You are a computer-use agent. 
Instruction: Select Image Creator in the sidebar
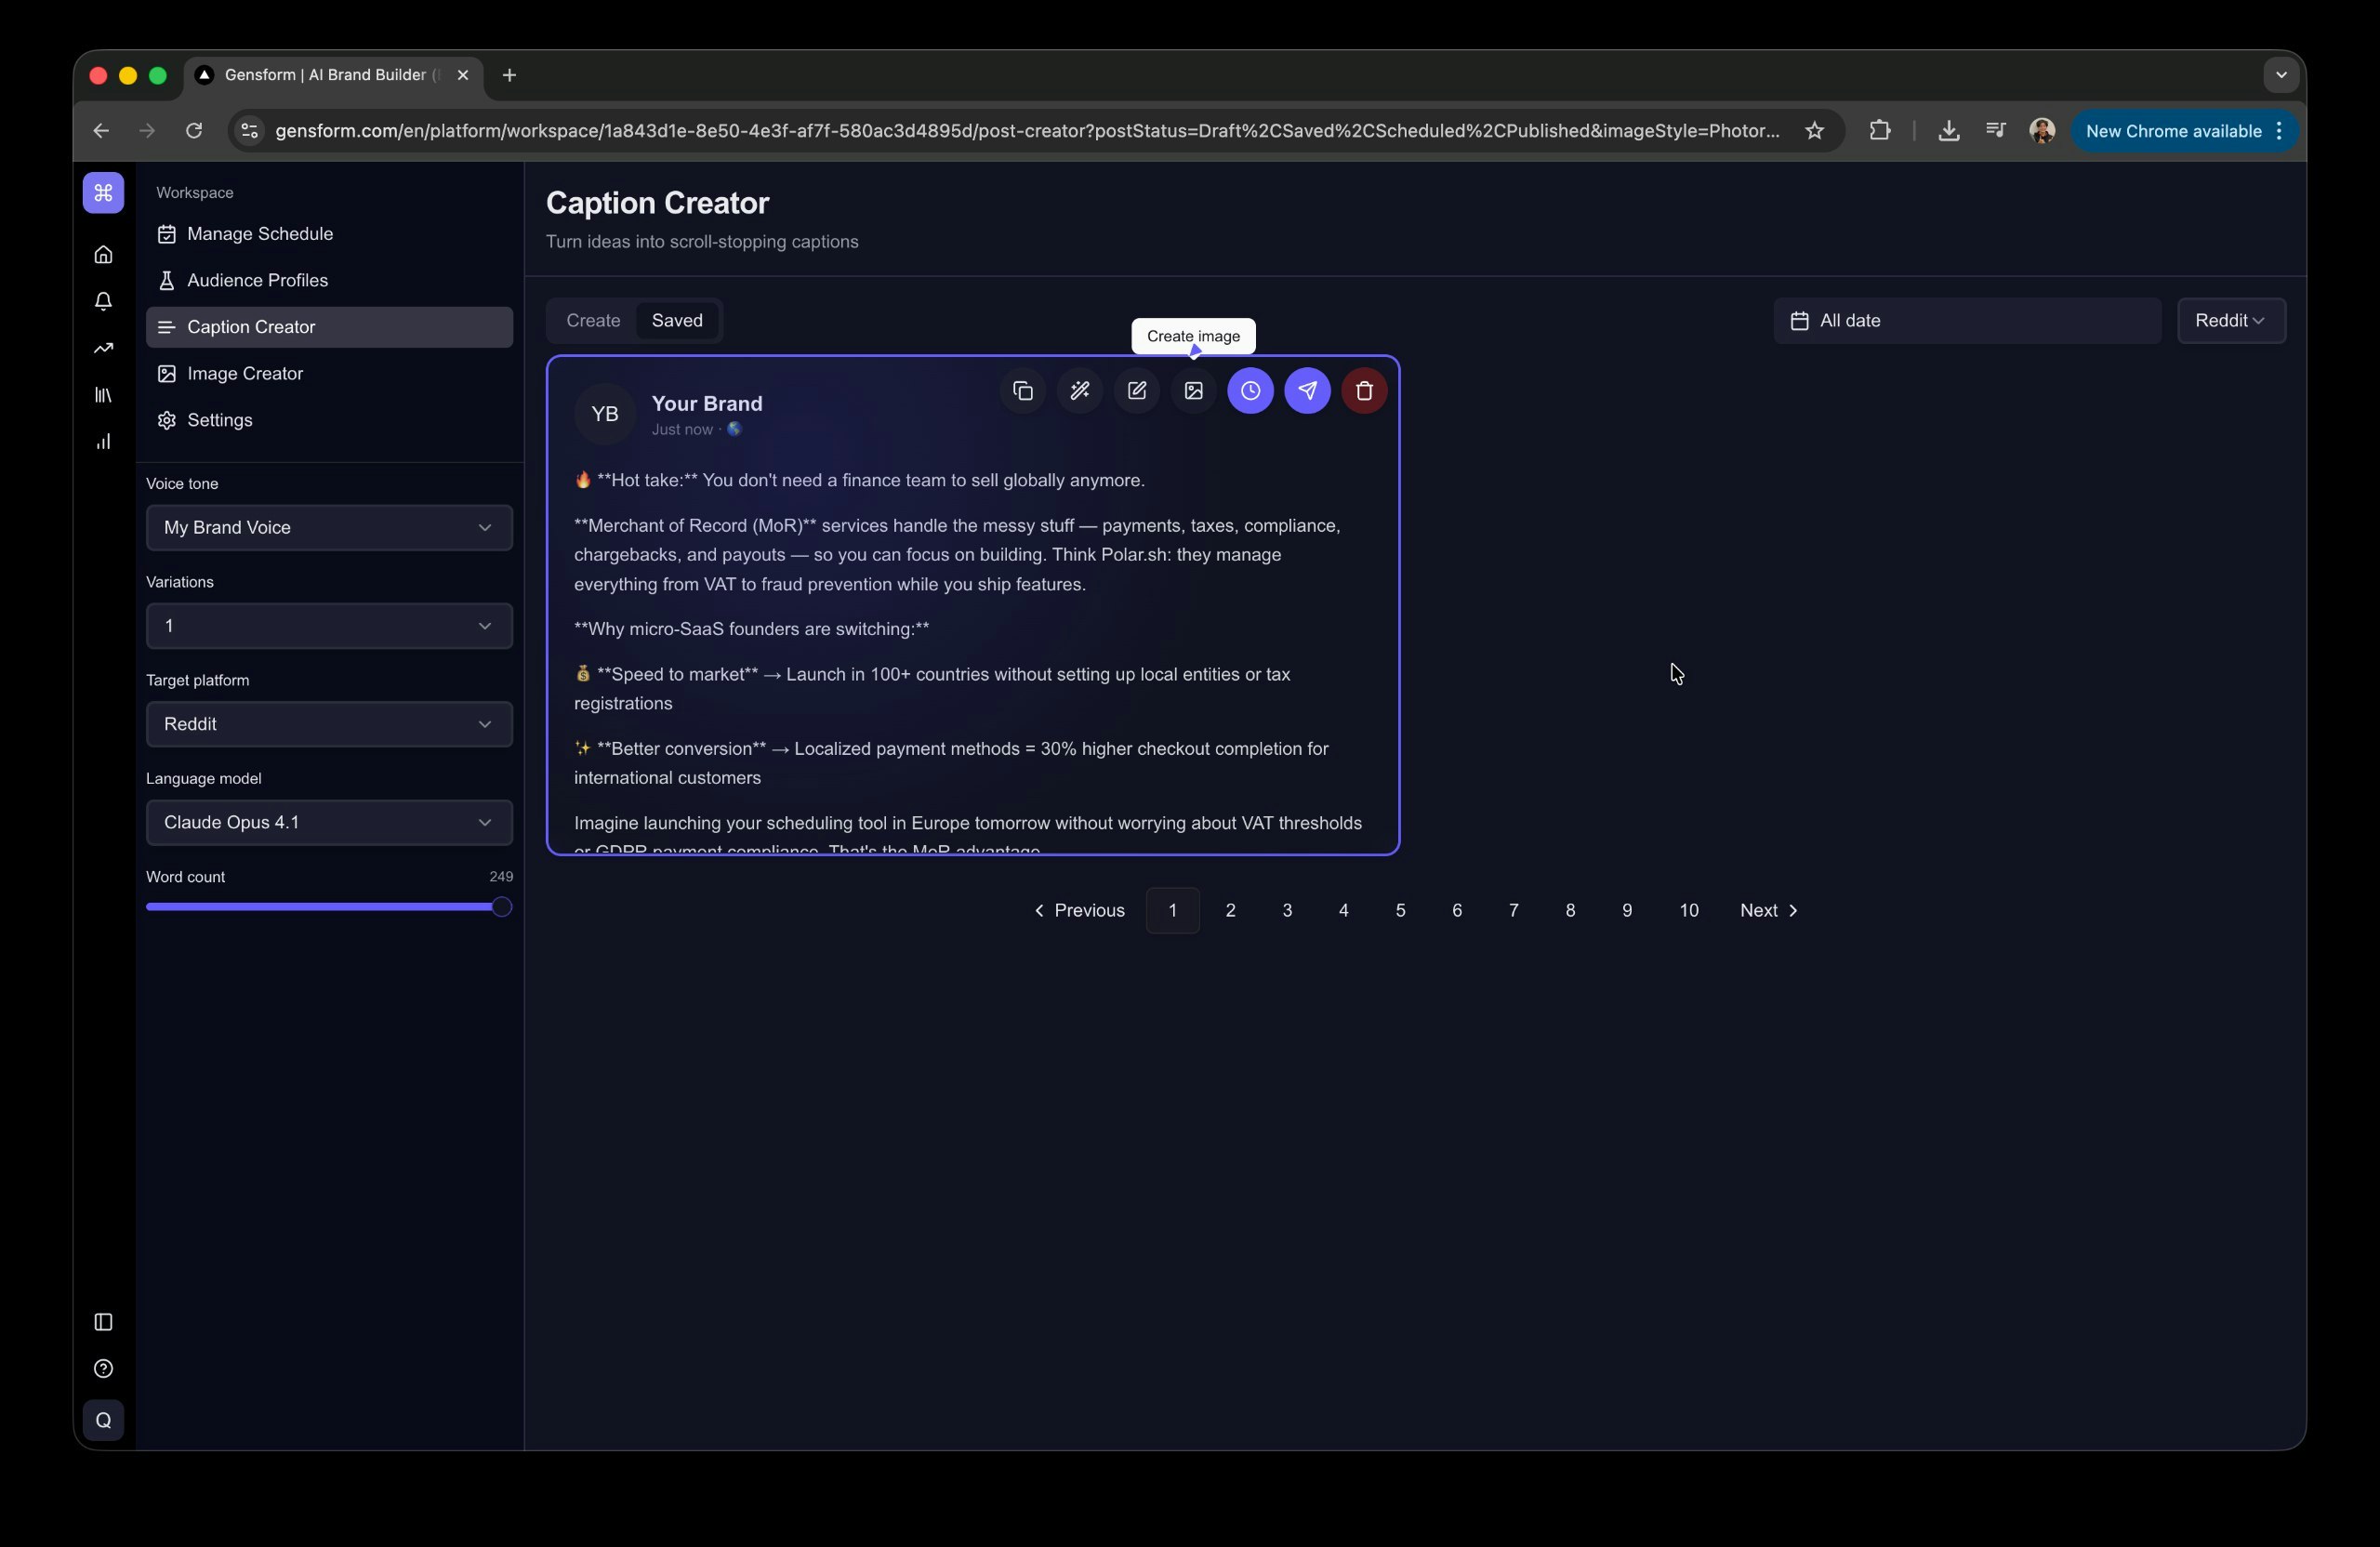point(245,373)
